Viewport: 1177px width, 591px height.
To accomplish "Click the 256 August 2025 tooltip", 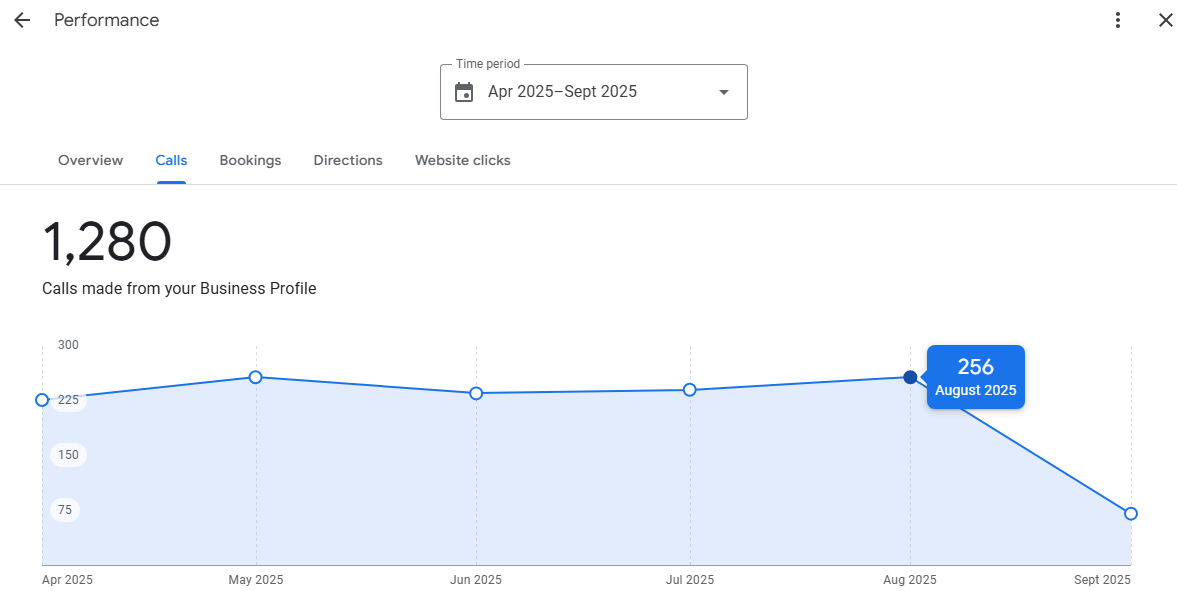I will (975, 377).
